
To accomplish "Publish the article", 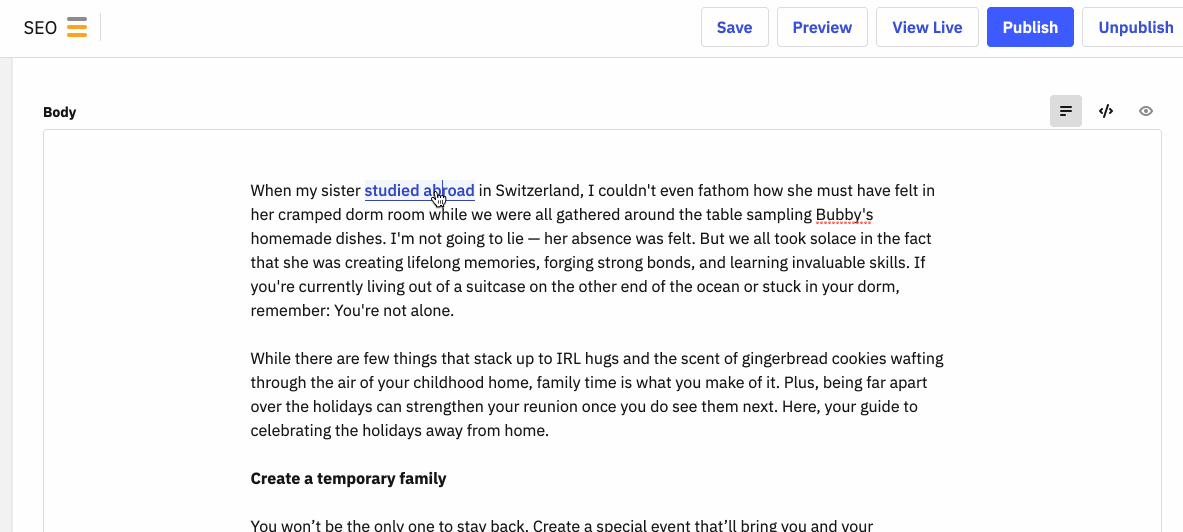I will [x=1030, y=27].
